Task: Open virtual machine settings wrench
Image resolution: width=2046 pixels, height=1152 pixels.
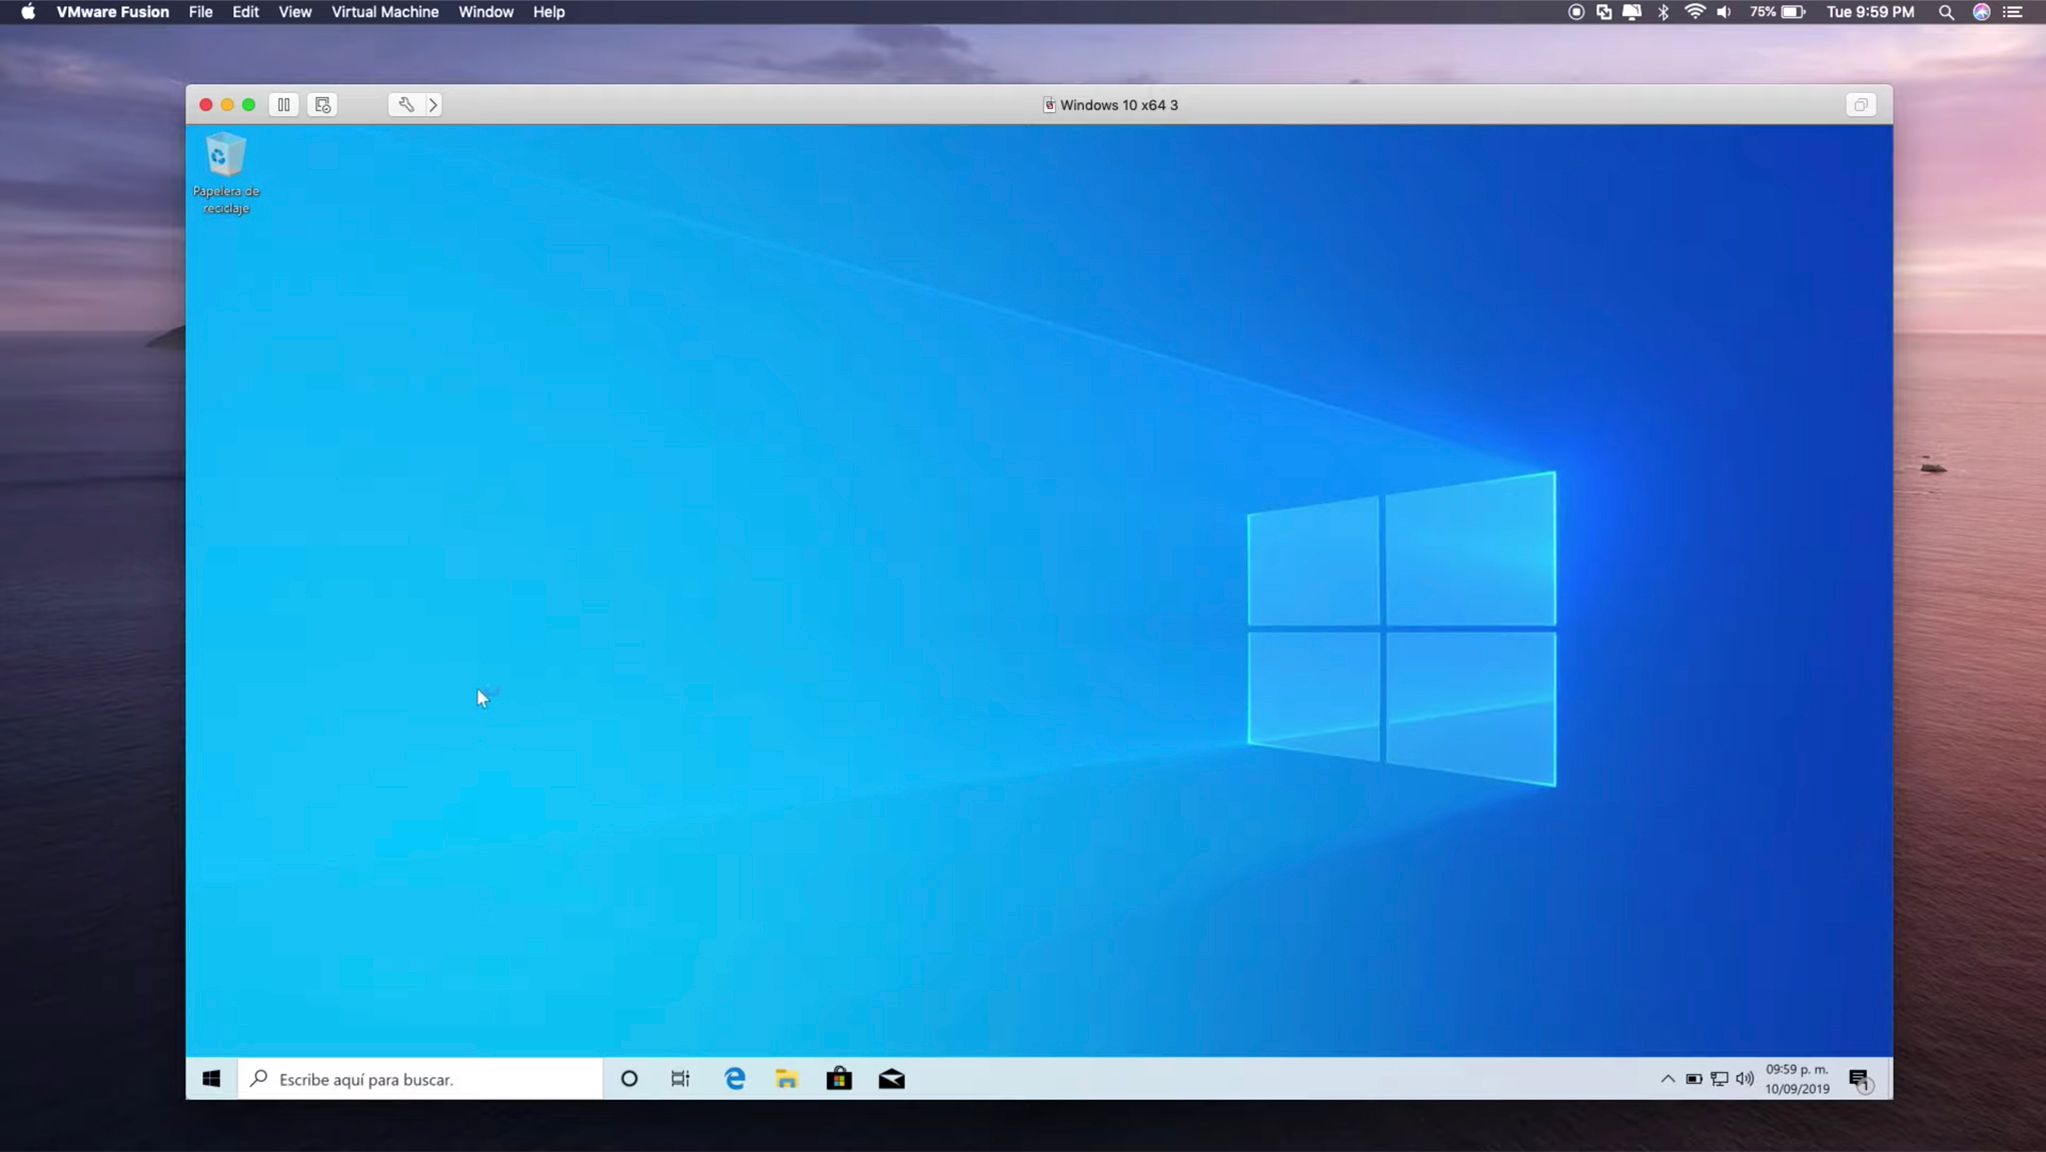Action: pyautogui.click(x=405, y=105)
